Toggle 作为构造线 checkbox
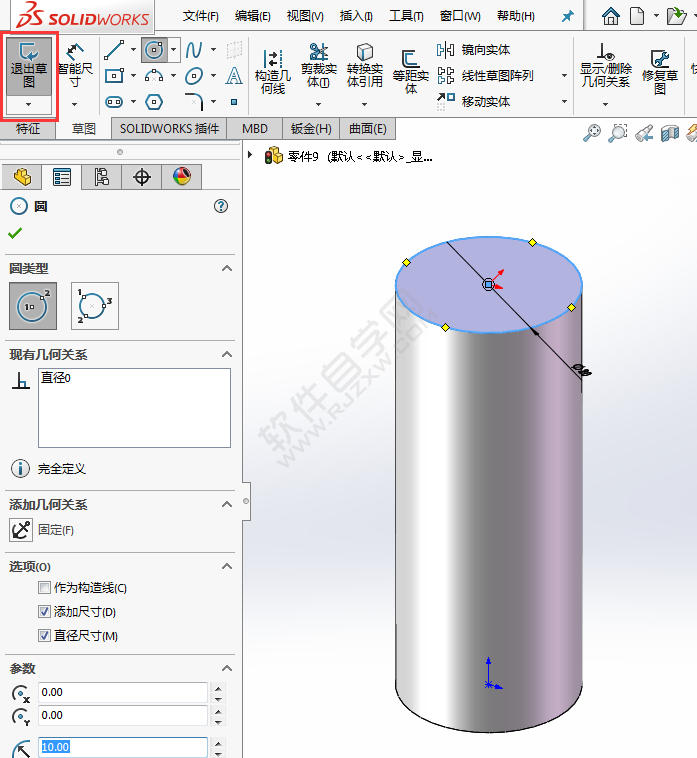The height and width of the screenshot is (758, 697). [x=44, y=588]
